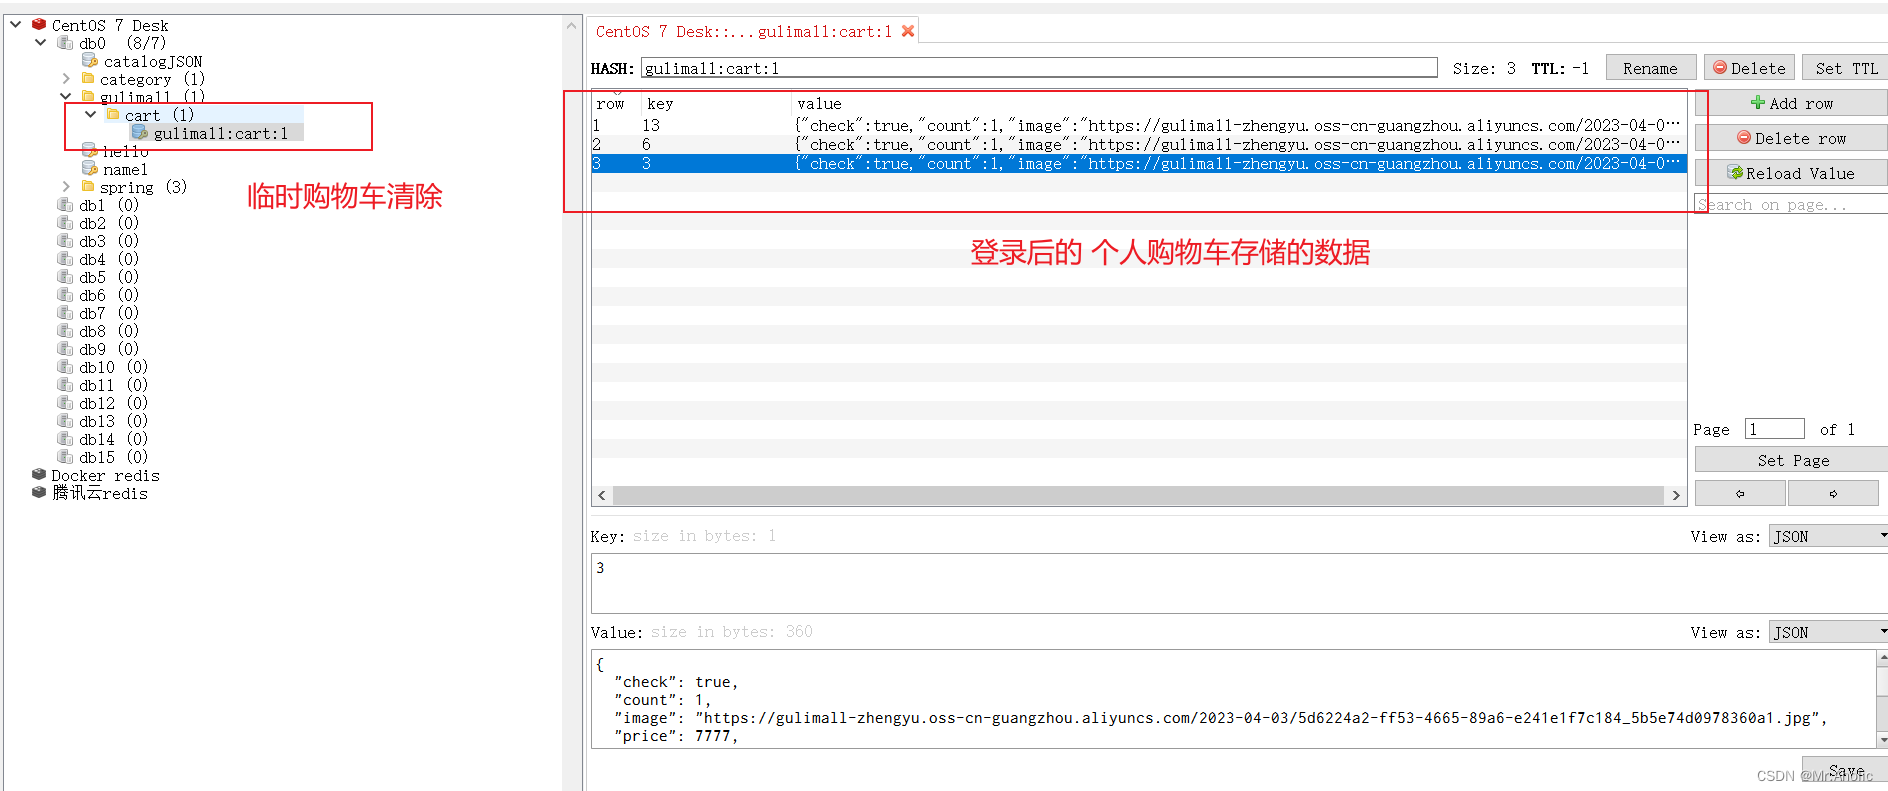Select the catalogJSON key icon
Viewport: 1888px width, 791px height.
click(x=89, y=61)
